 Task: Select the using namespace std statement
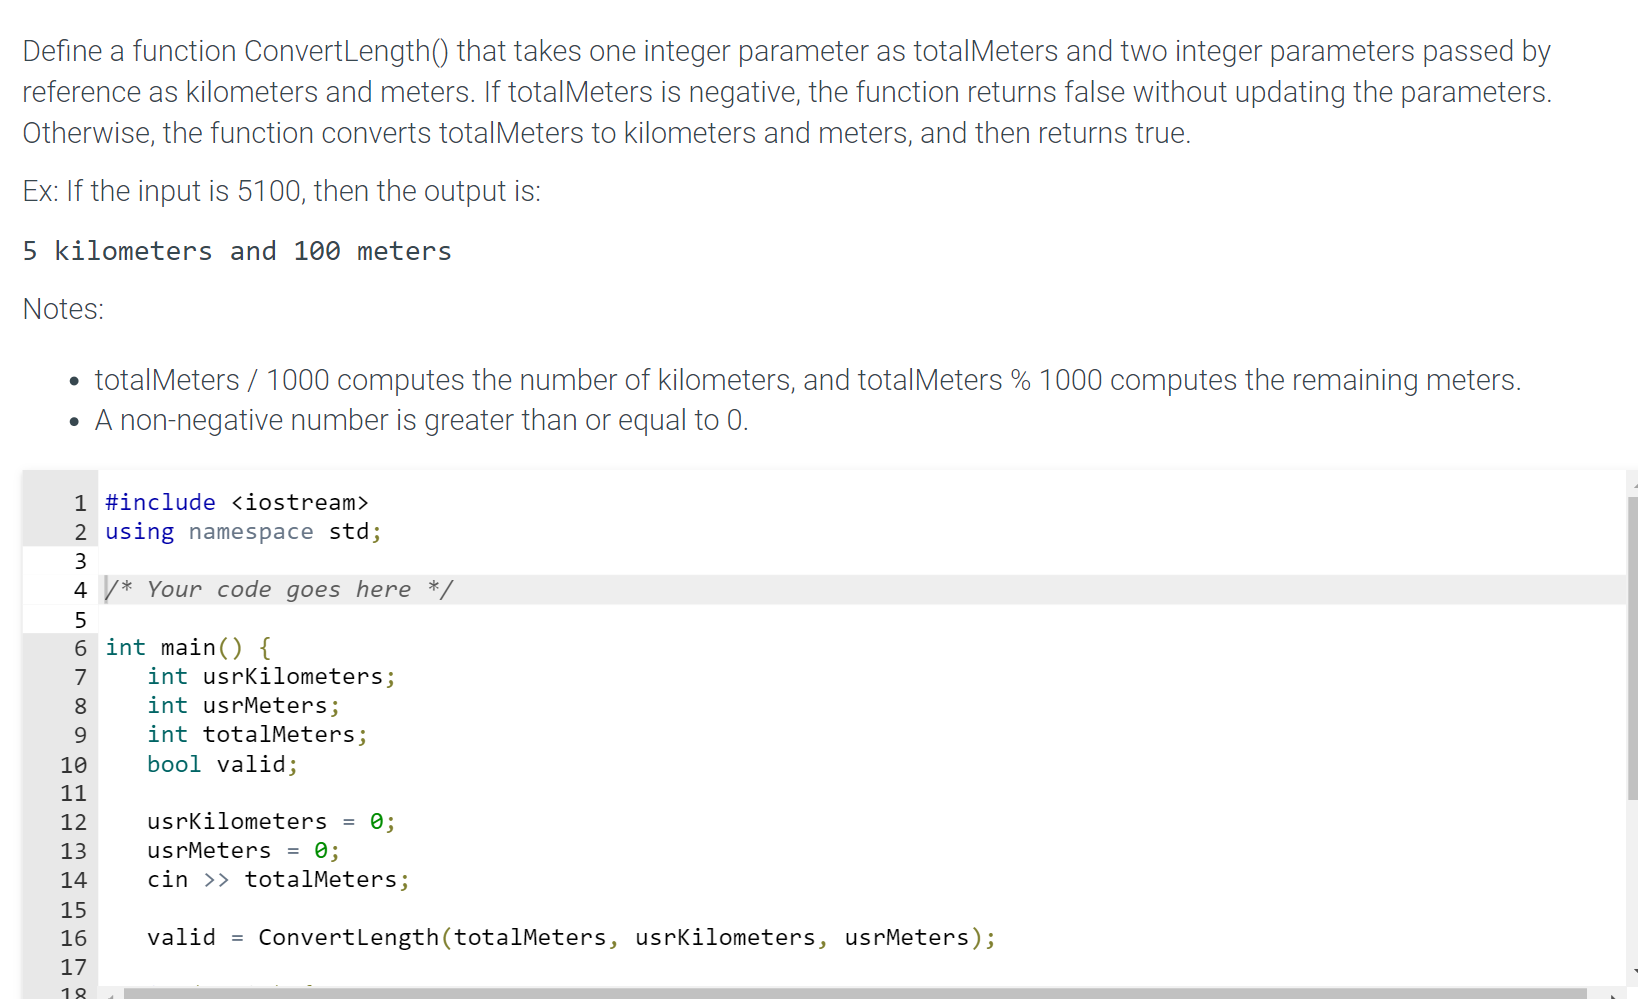(242, 532)
